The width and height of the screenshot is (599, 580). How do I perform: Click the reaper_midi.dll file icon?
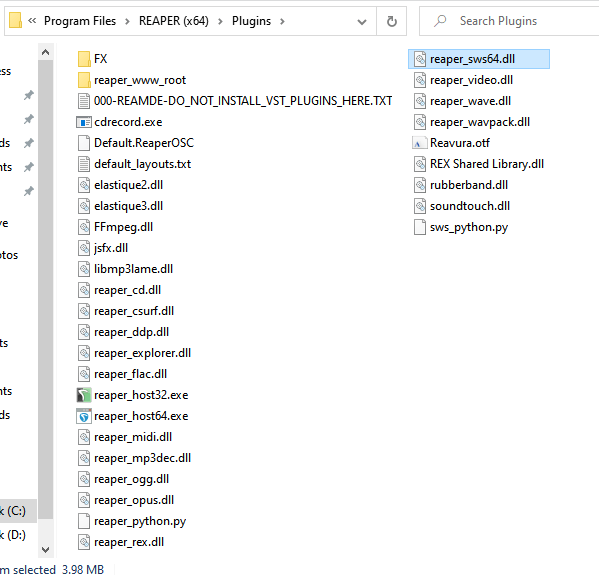84,437
